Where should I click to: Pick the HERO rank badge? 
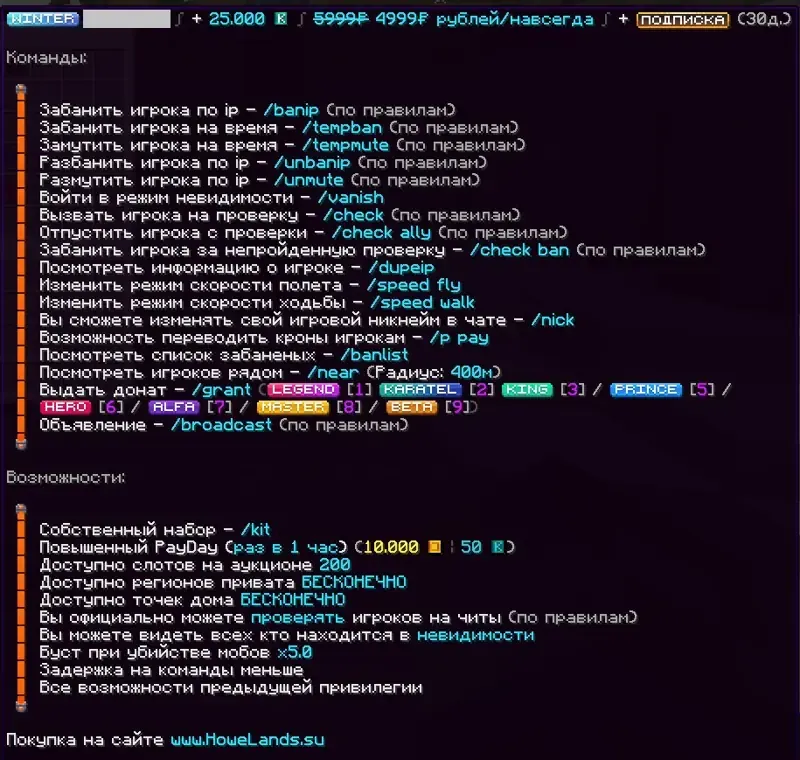tap(65, 407)
